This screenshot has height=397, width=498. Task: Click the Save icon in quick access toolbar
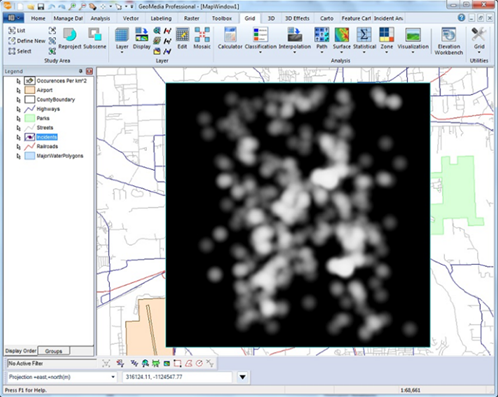41,6
